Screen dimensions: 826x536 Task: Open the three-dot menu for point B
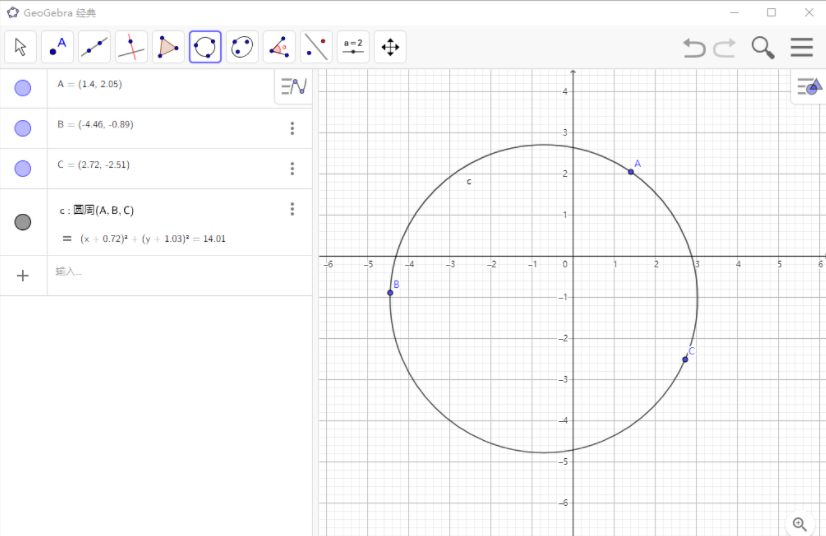click(292, 128)
